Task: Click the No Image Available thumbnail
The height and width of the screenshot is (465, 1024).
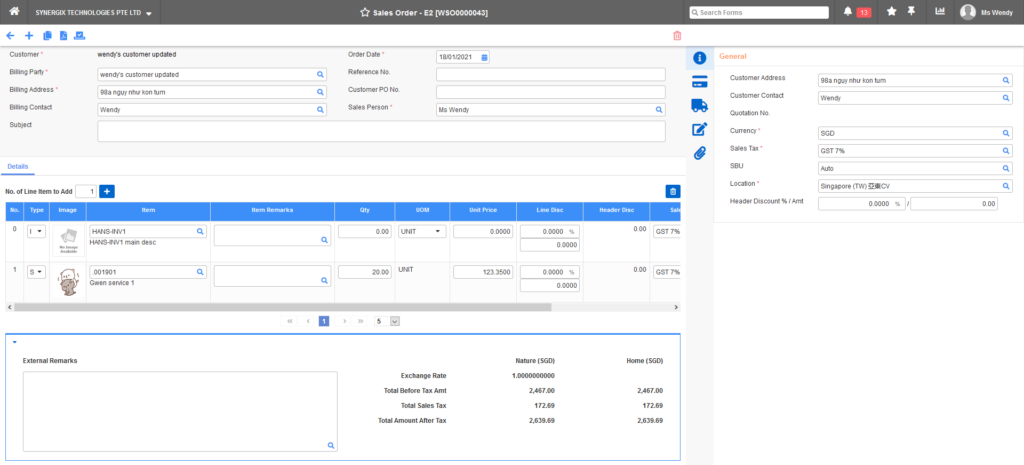Action: tap(68, 241)
